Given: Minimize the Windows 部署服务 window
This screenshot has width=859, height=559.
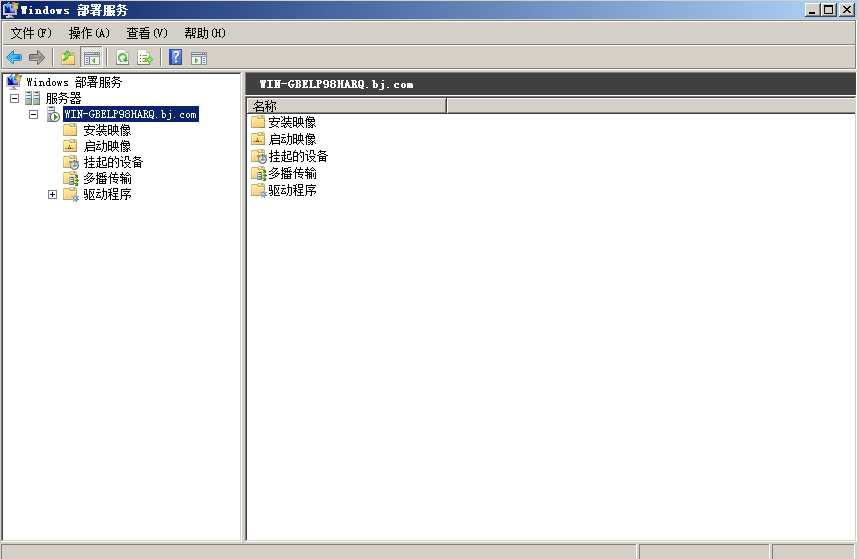Looking at the screenshot, I should pos(812,10).
